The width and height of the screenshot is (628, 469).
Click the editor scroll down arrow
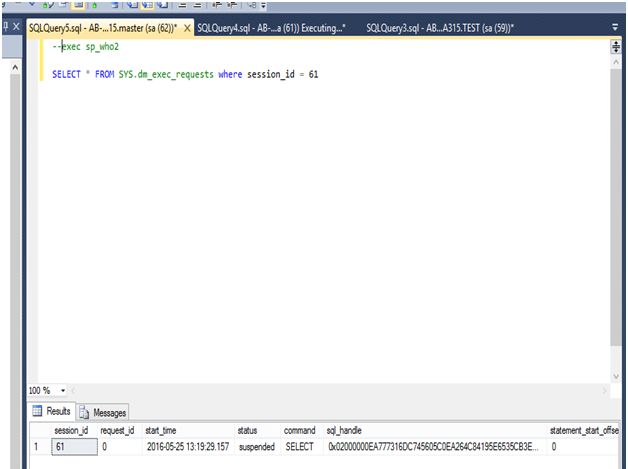616,376
